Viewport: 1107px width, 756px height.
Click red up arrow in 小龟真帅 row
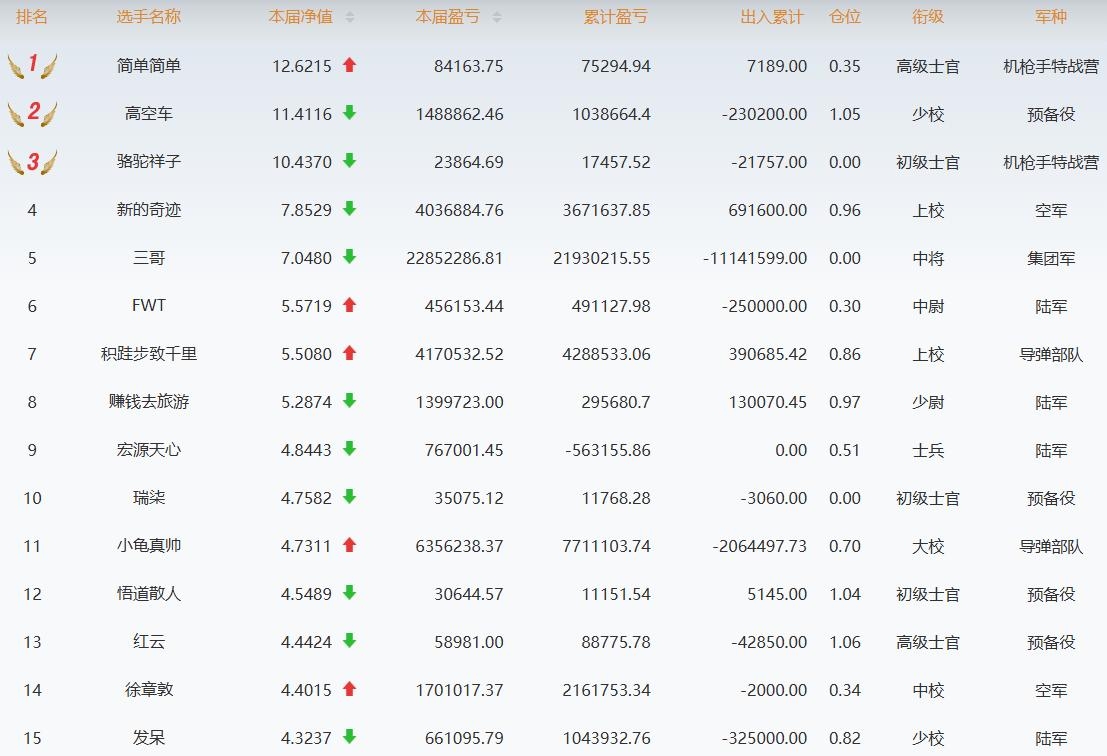349,545
